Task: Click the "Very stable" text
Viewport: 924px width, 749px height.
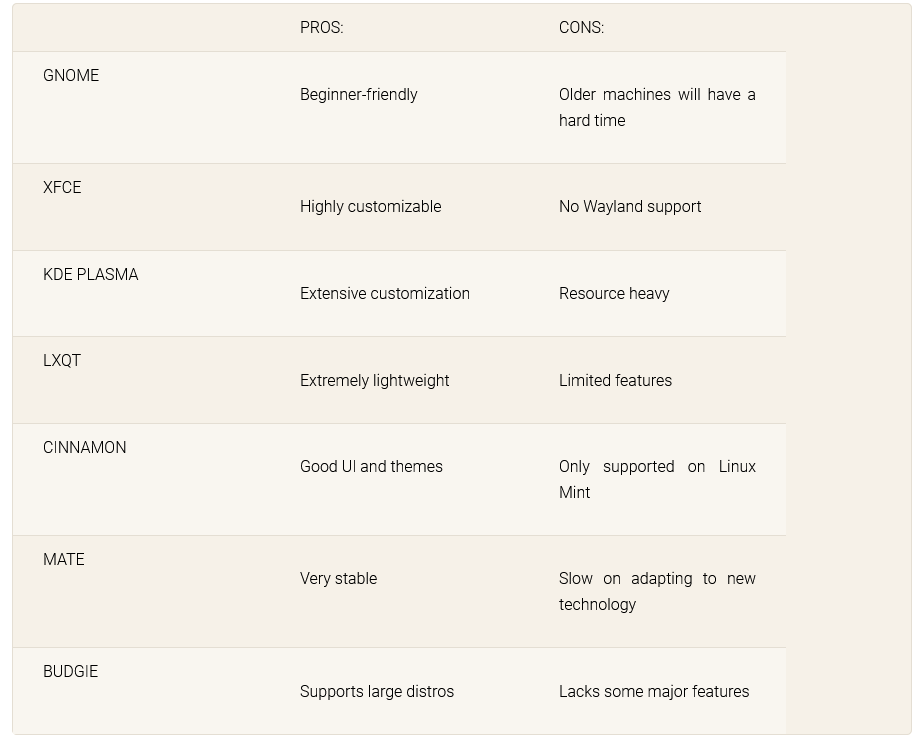Action: pyautogui.click(x=338, y=579)
